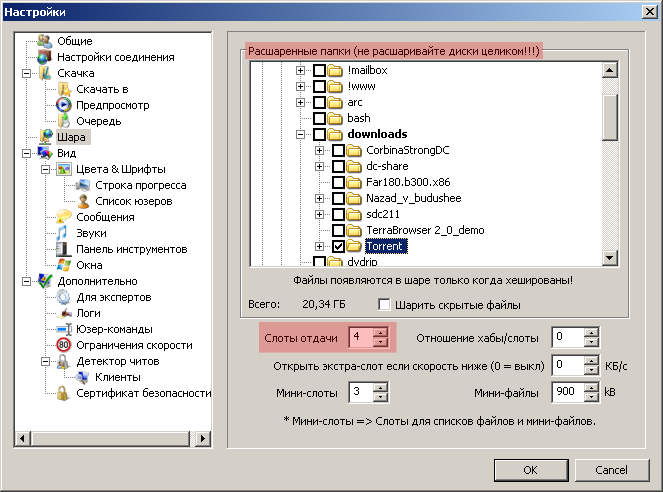663x492 pixels.
Task: Expand the dc-share folder node
Action: tap(319, 166)
